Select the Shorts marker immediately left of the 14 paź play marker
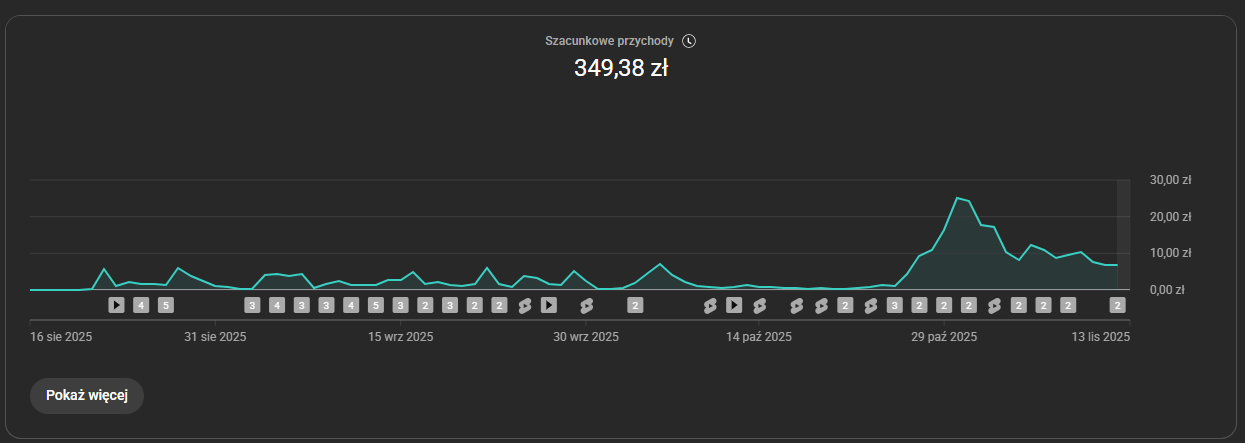Image resolution: width=1245 pixels, height=443 pixels. (710, 305)
